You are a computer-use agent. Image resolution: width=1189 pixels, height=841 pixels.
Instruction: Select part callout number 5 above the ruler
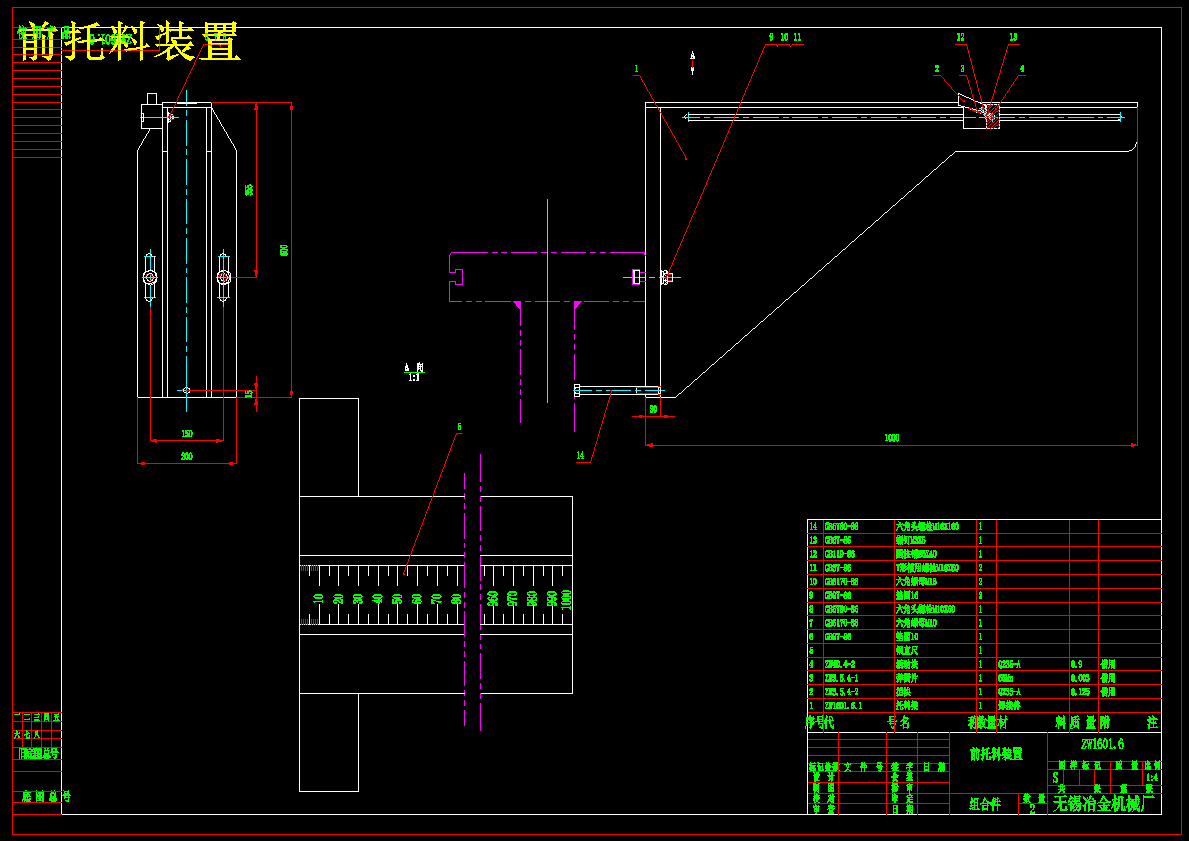click(459, 427)
